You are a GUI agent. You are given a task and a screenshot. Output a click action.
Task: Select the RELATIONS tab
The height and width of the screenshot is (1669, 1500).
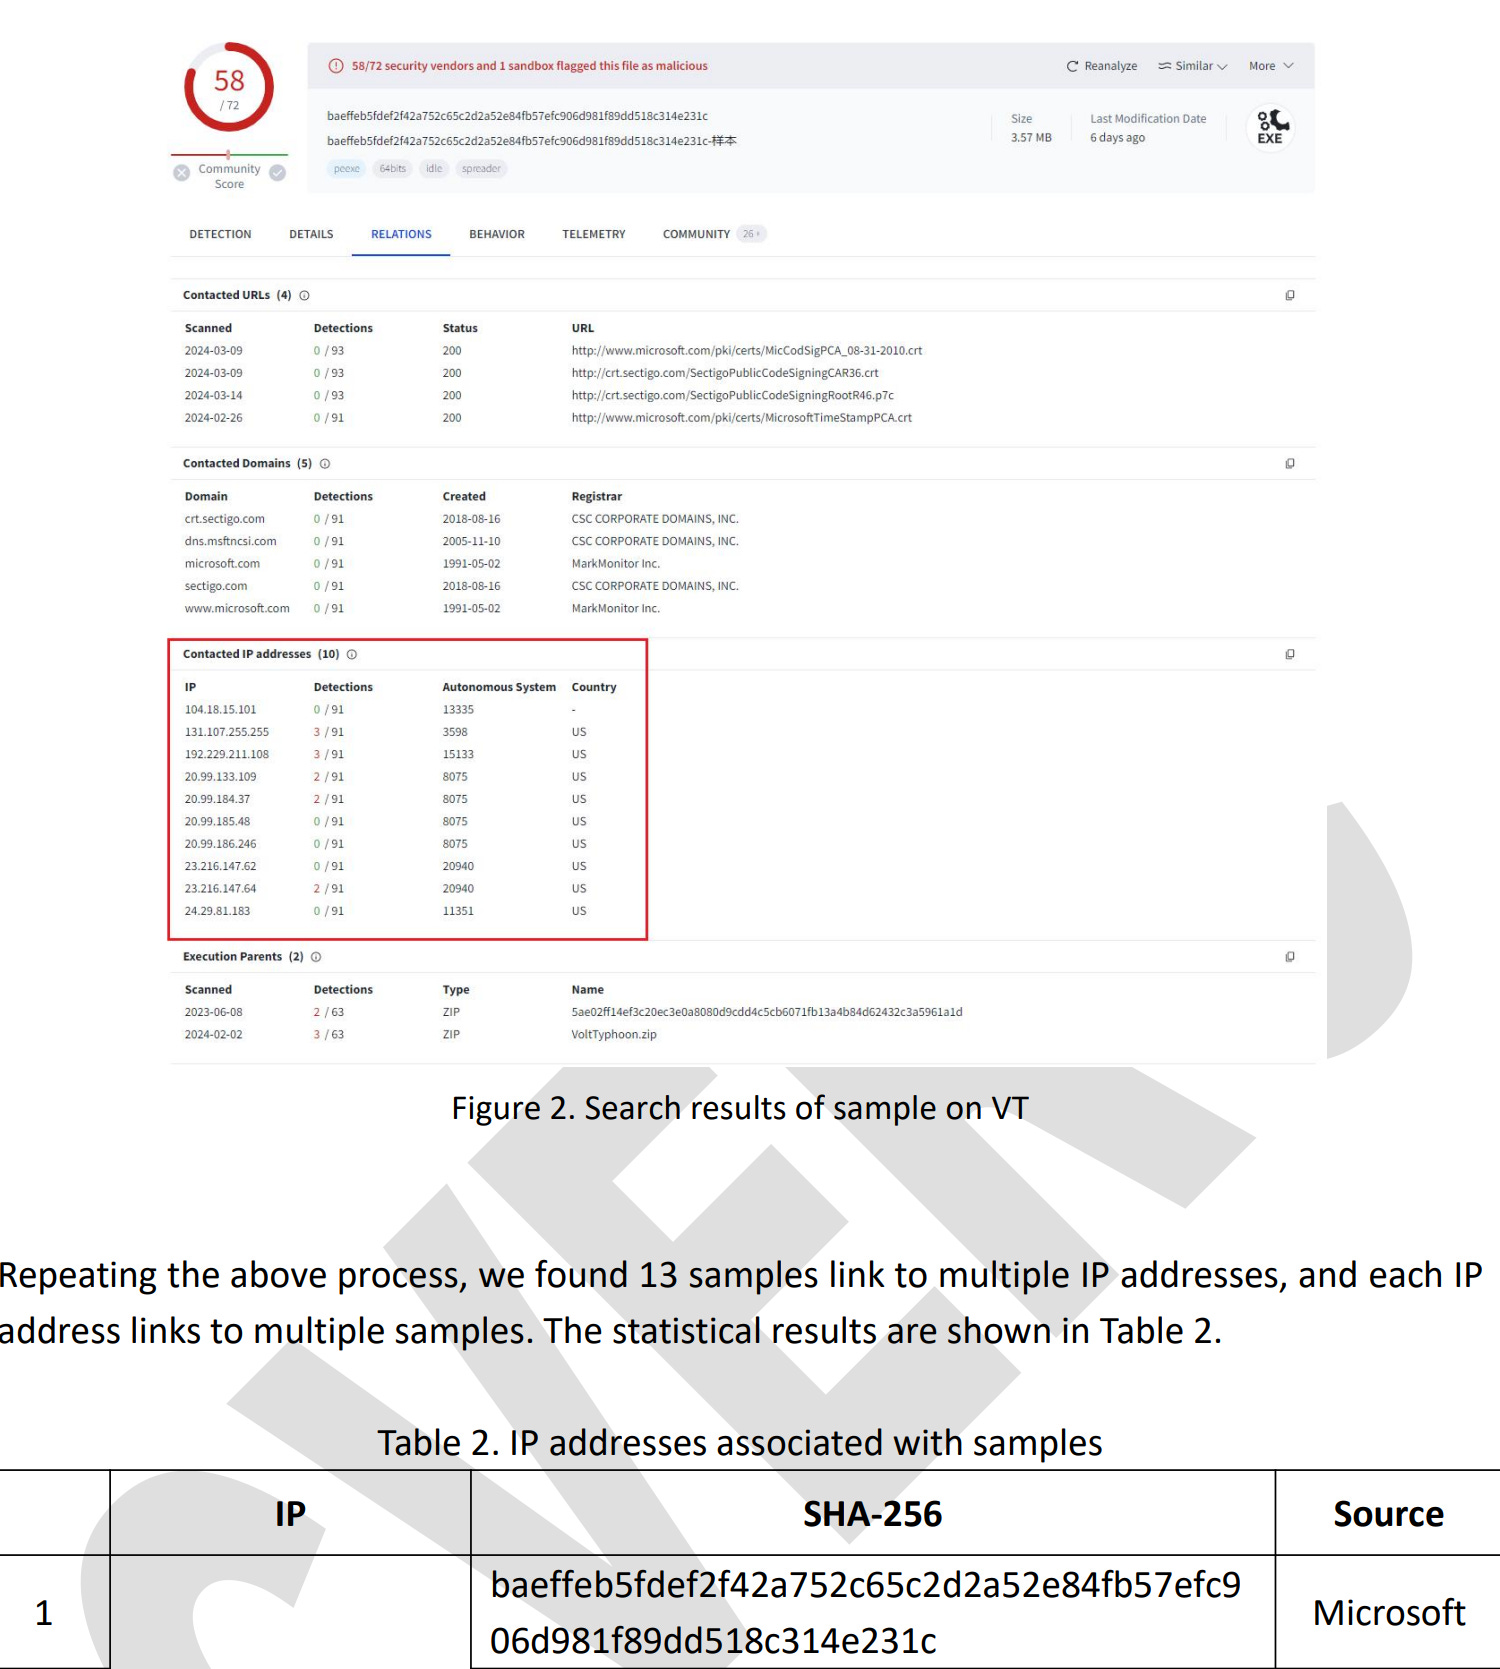point(401,234)
